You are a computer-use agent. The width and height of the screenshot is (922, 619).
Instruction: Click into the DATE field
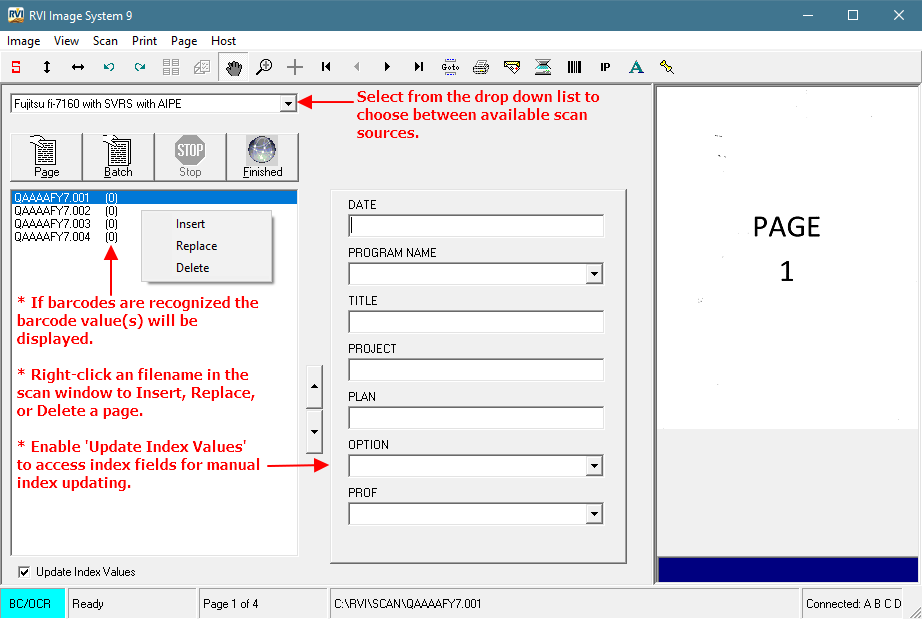click(x=476, y=226)
